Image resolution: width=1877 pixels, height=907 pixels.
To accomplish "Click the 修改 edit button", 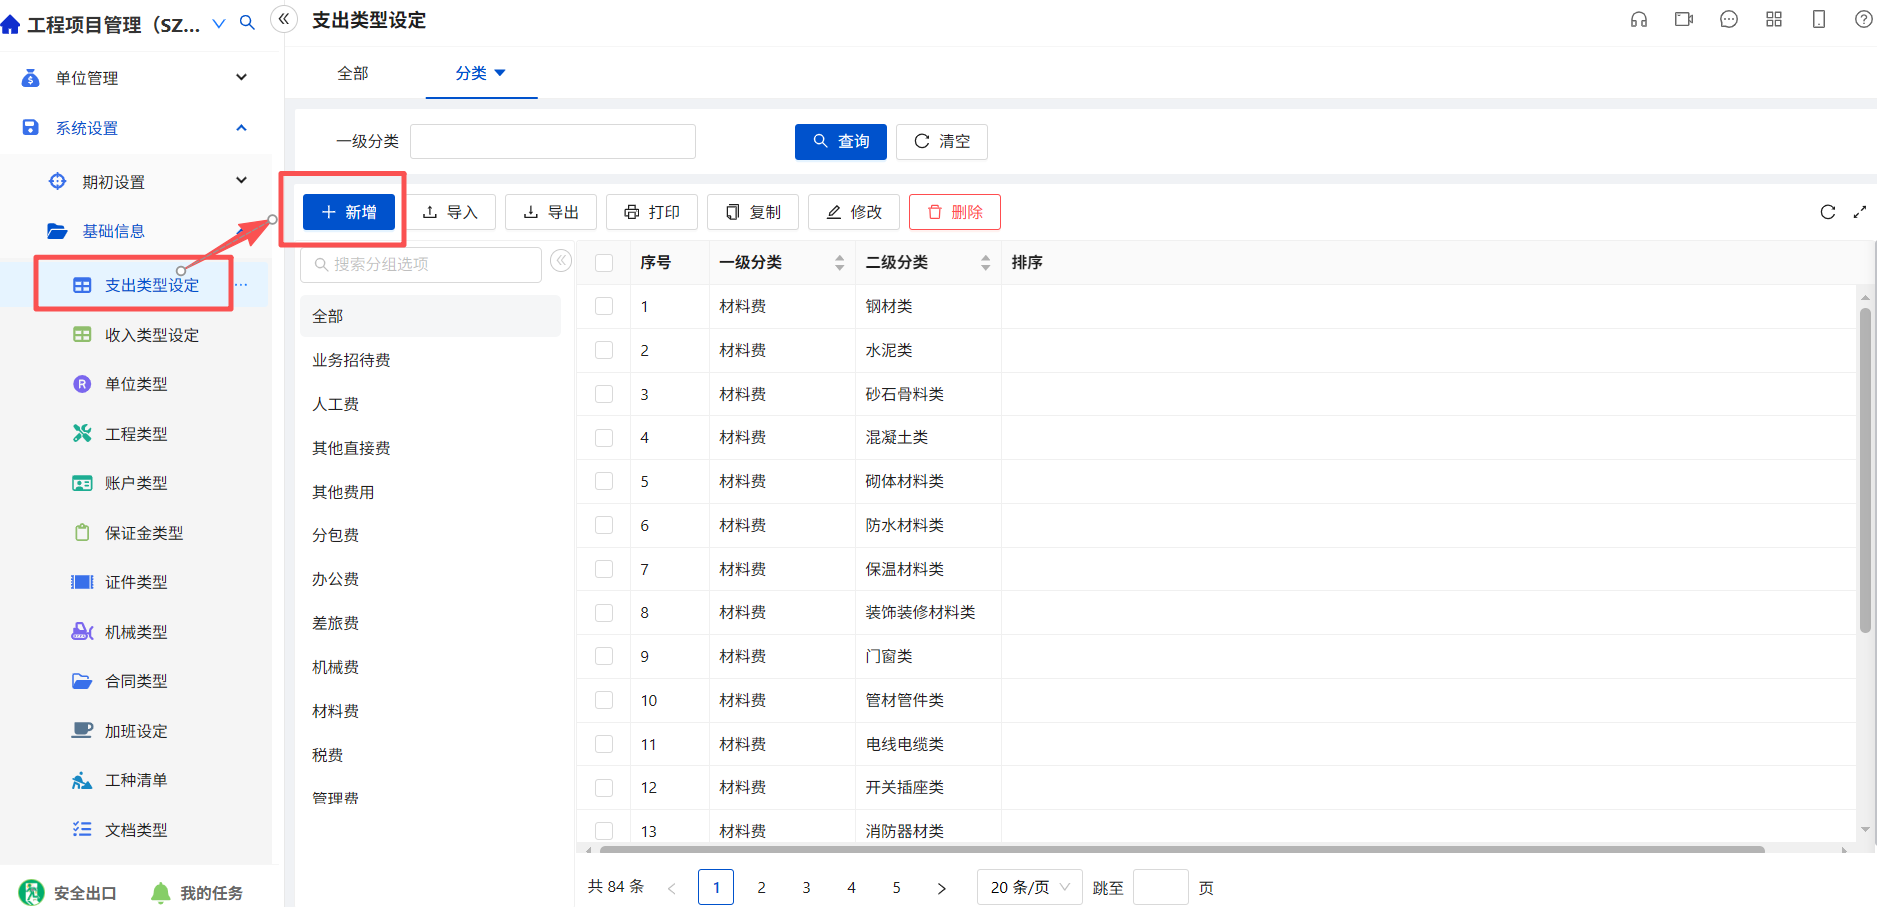I will [854, 212].
